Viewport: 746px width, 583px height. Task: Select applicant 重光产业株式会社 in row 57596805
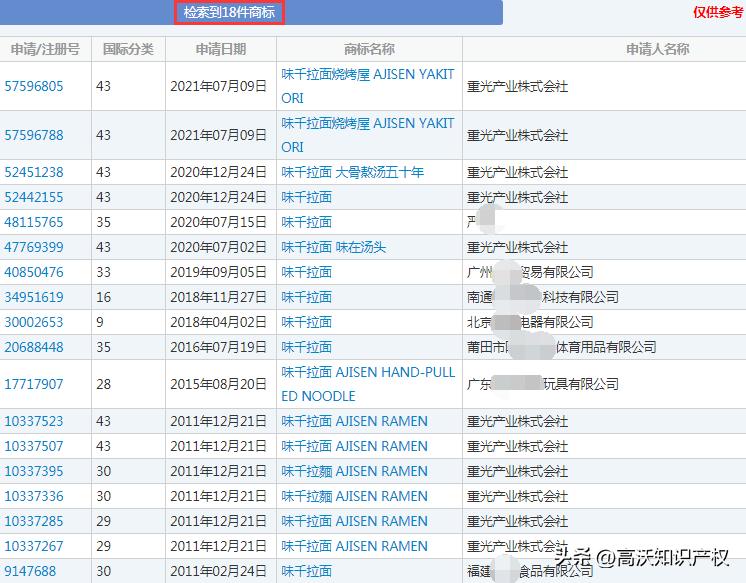coord(517,87)
